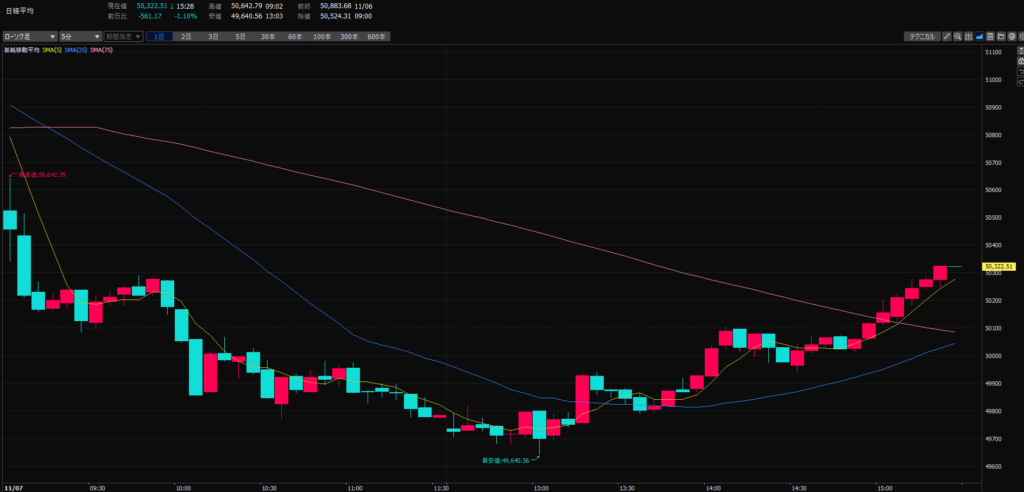This screenshot has height=492, width=1024.
Task: Click the pink SMA(75) legend label
Action: tap(102, 50)
